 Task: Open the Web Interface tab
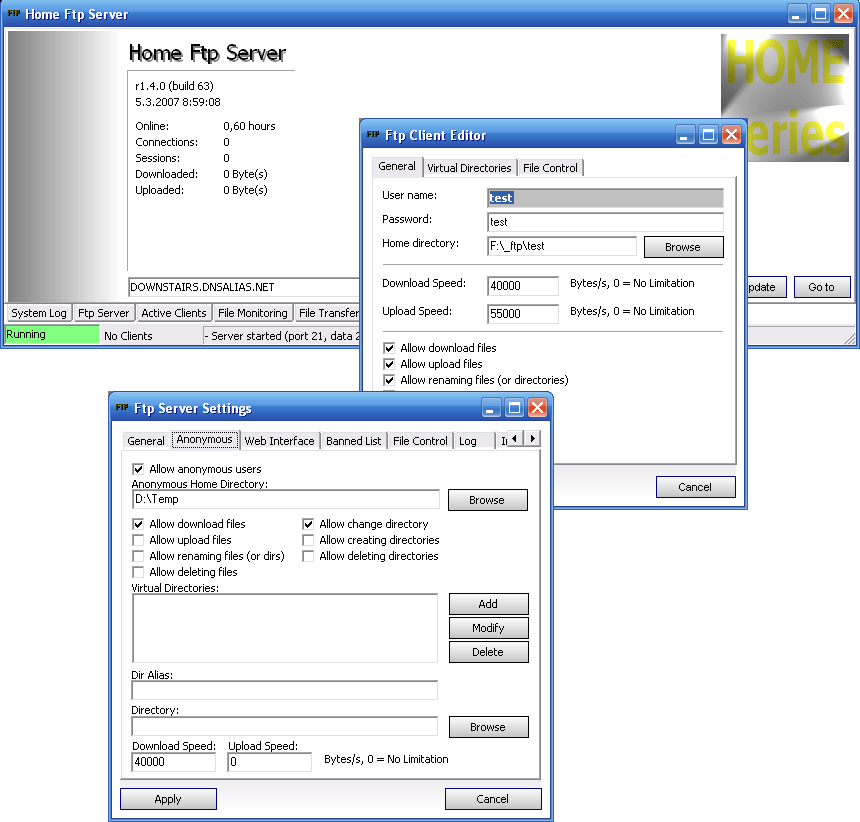click(x=279, y=440)
